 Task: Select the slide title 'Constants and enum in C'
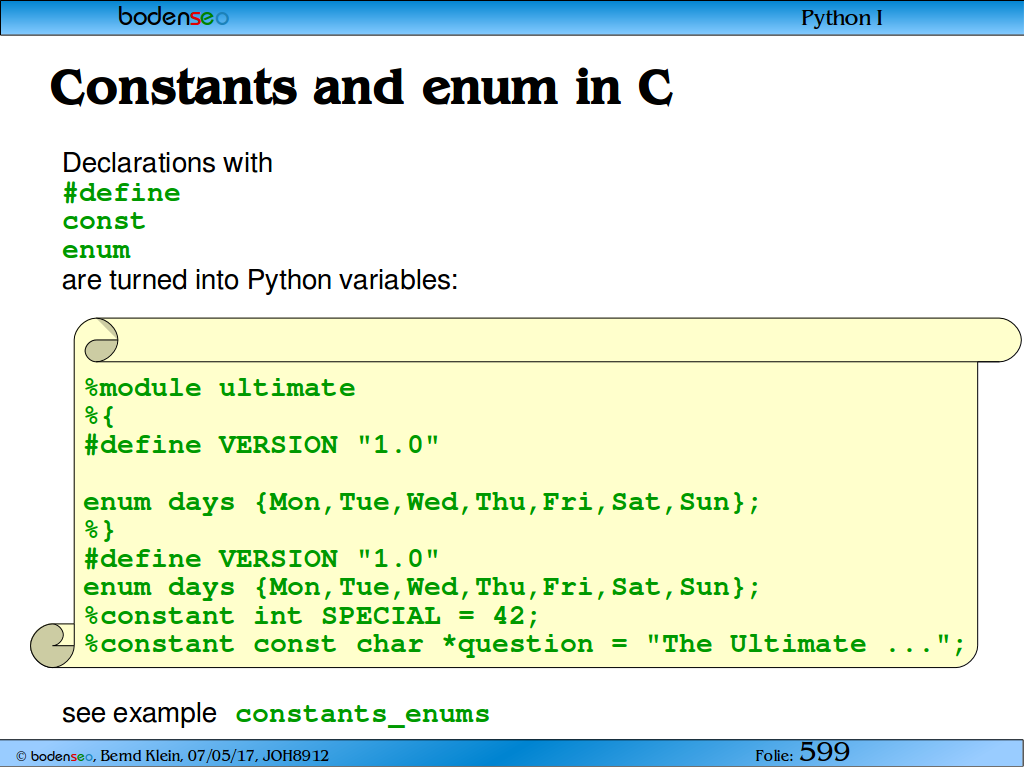pos(361,88)
